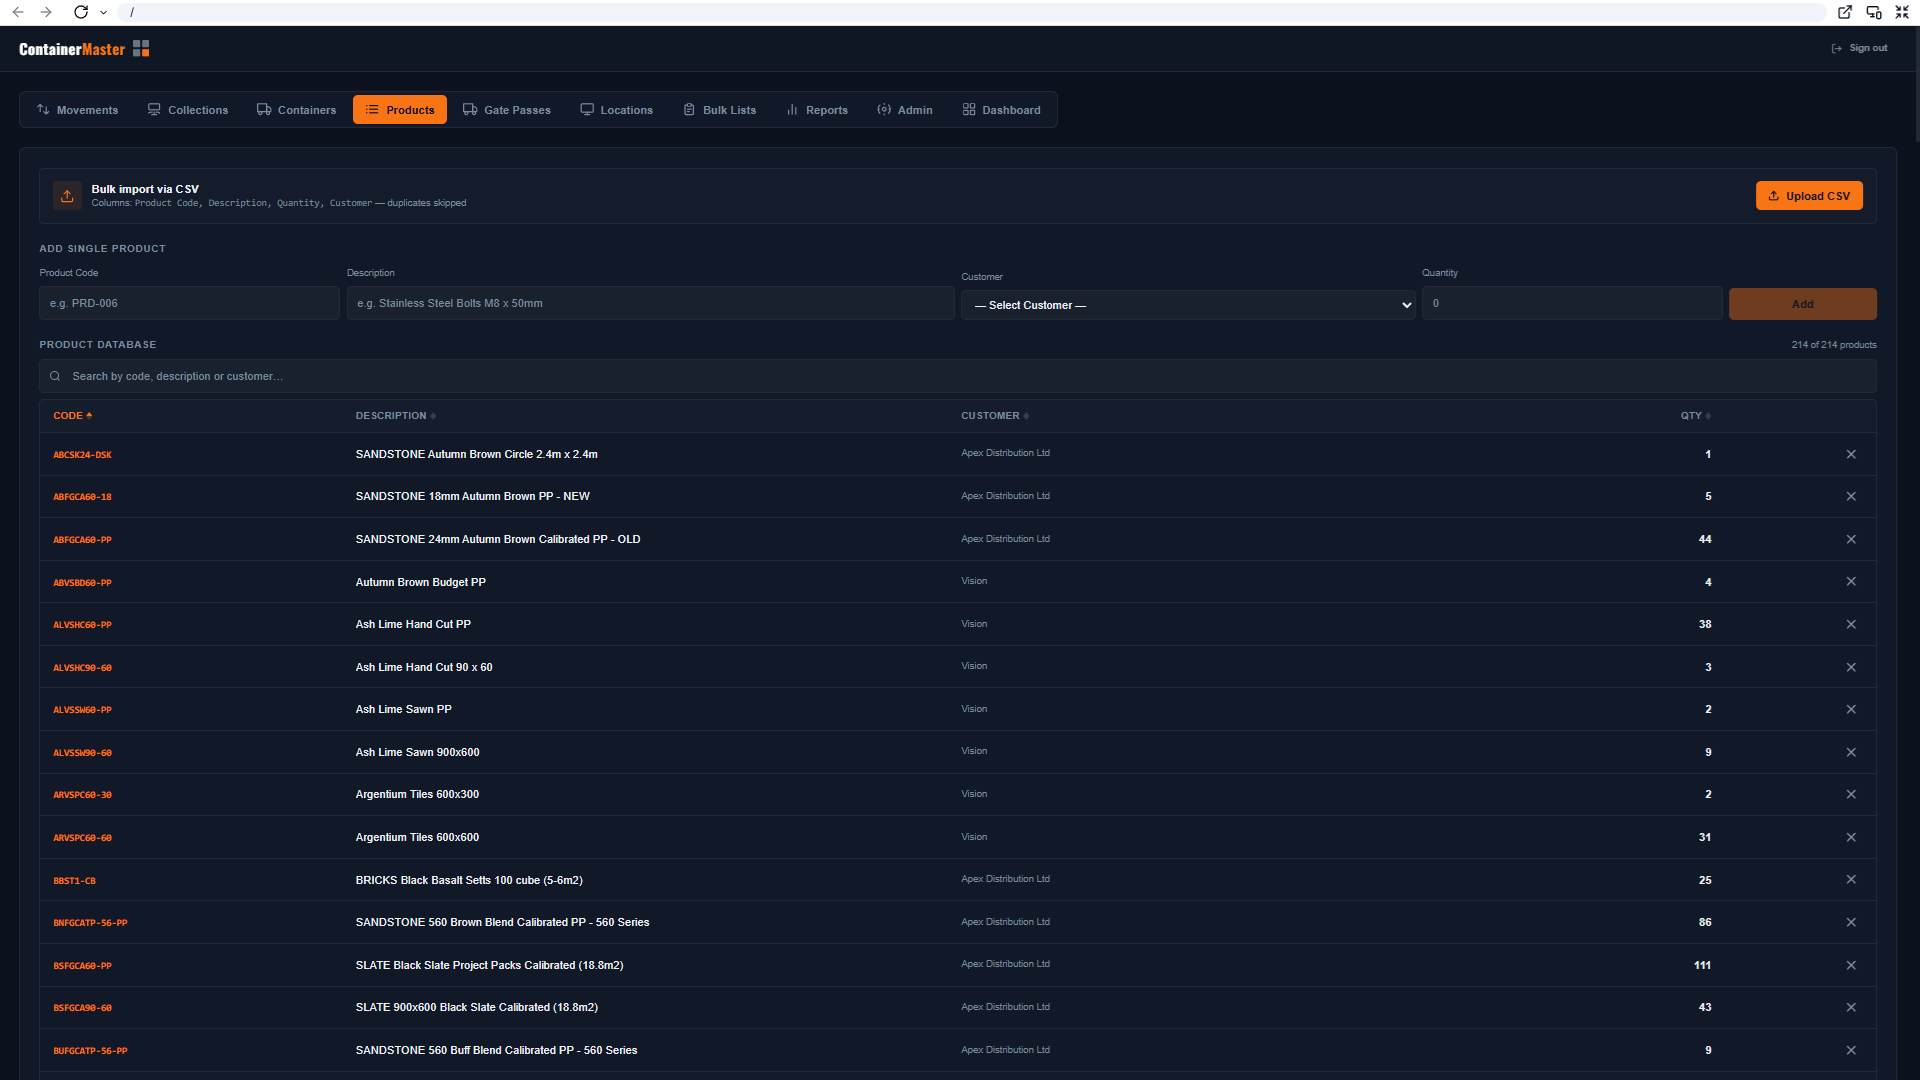Click the ContainerMaster grid logo icon

[x=141, y=49]
